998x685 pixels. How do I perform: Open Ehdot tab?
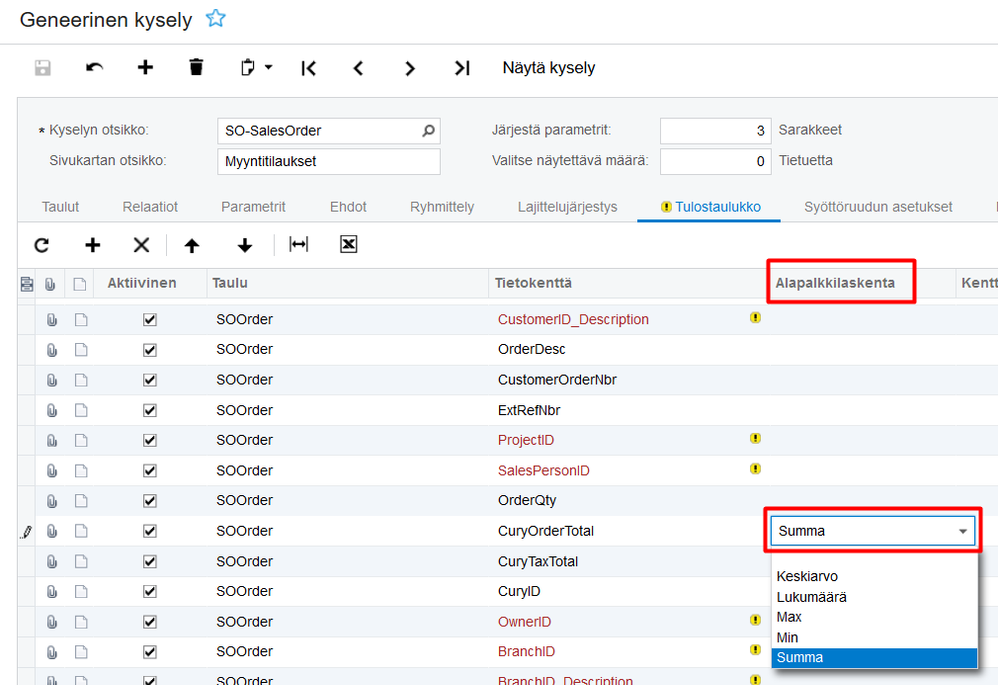click(348, 207)
